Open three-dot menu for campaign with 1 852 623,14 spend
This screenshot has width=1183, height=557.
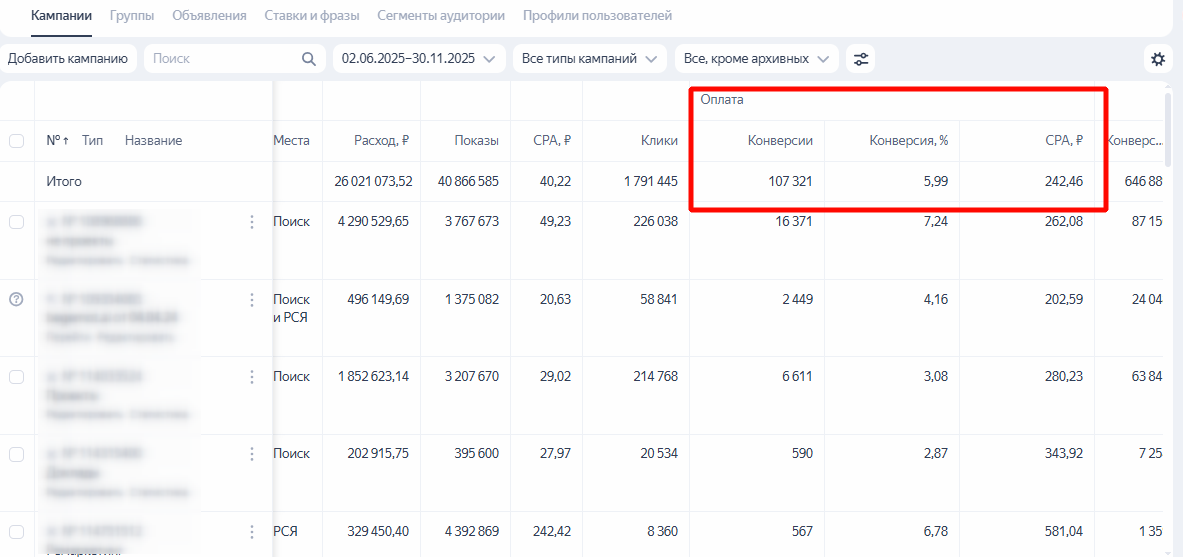coord(252,377)
